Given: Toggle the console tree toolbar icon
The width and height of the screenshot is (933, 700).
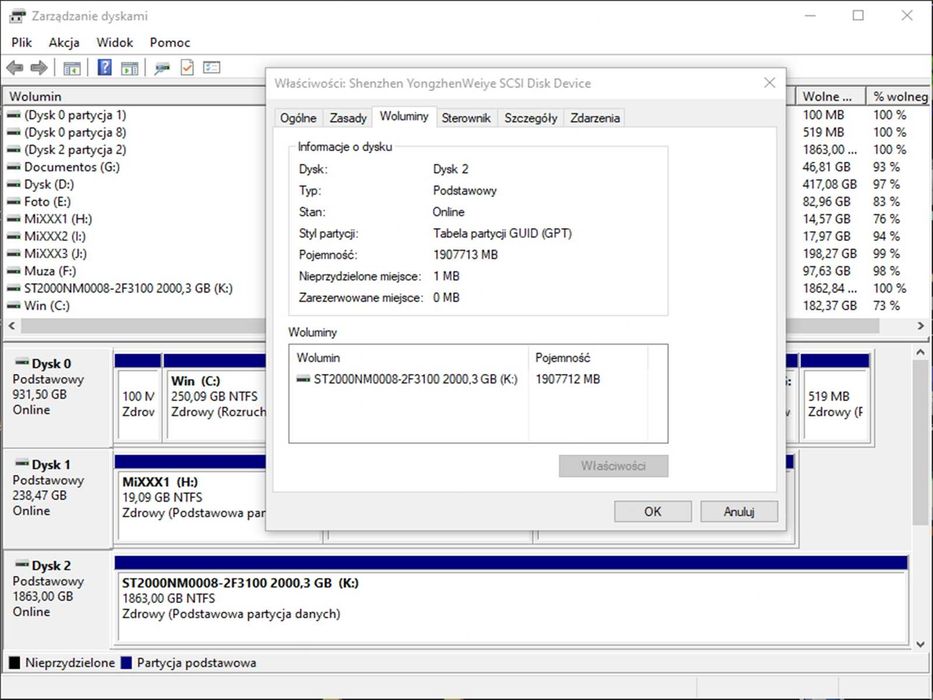Looking at the screenshot, I should tap(72, 68).
